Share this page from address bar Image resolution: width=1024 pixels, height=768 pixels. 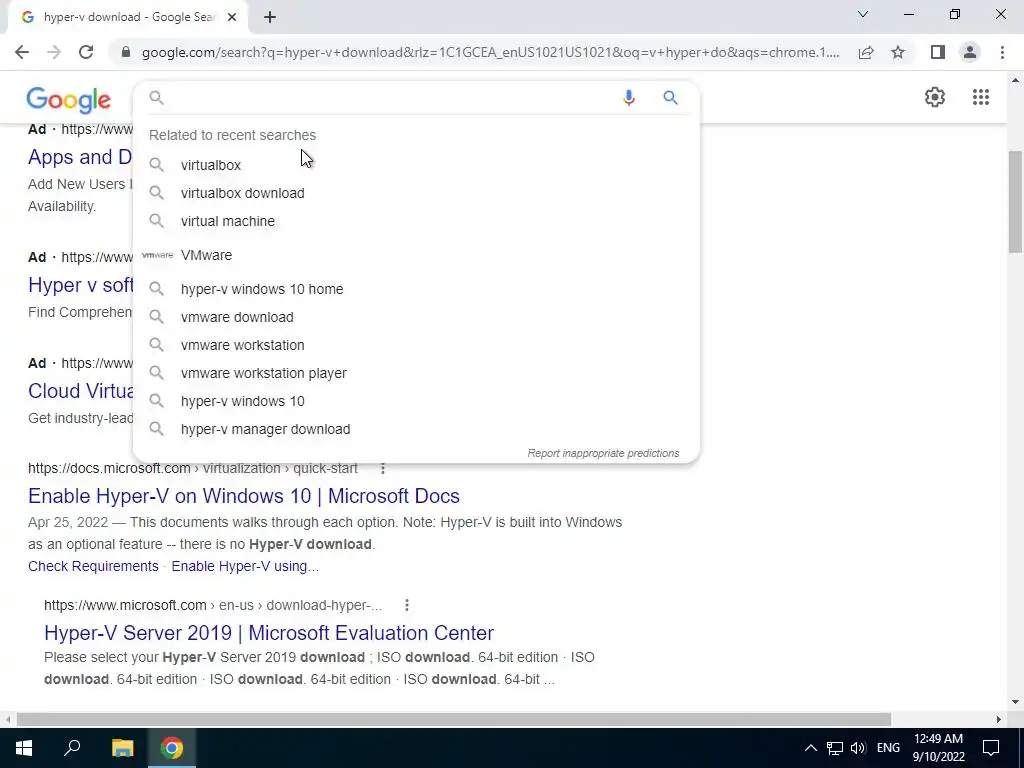pos(866,52)
